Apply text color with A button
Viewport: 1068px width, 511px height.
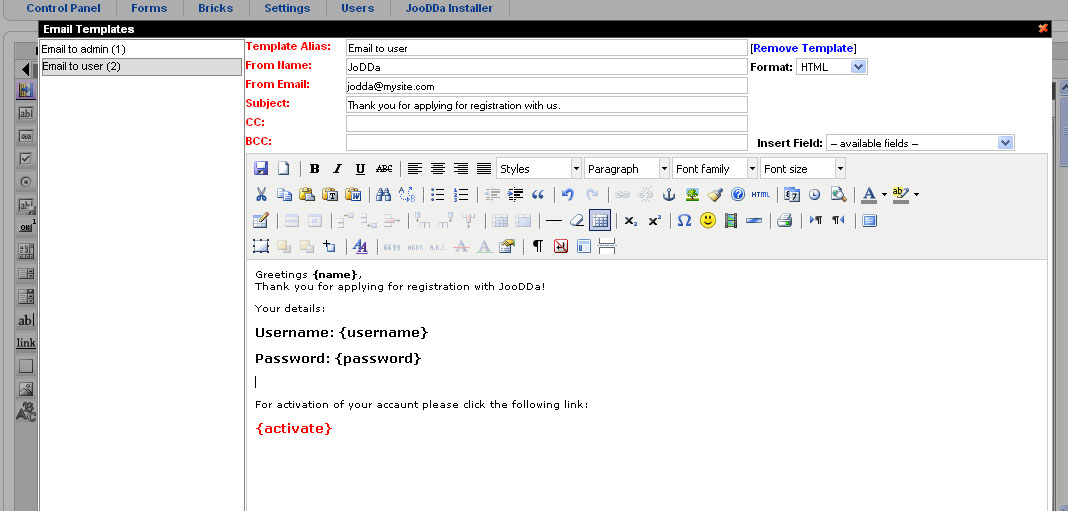(x=868, y=194)
